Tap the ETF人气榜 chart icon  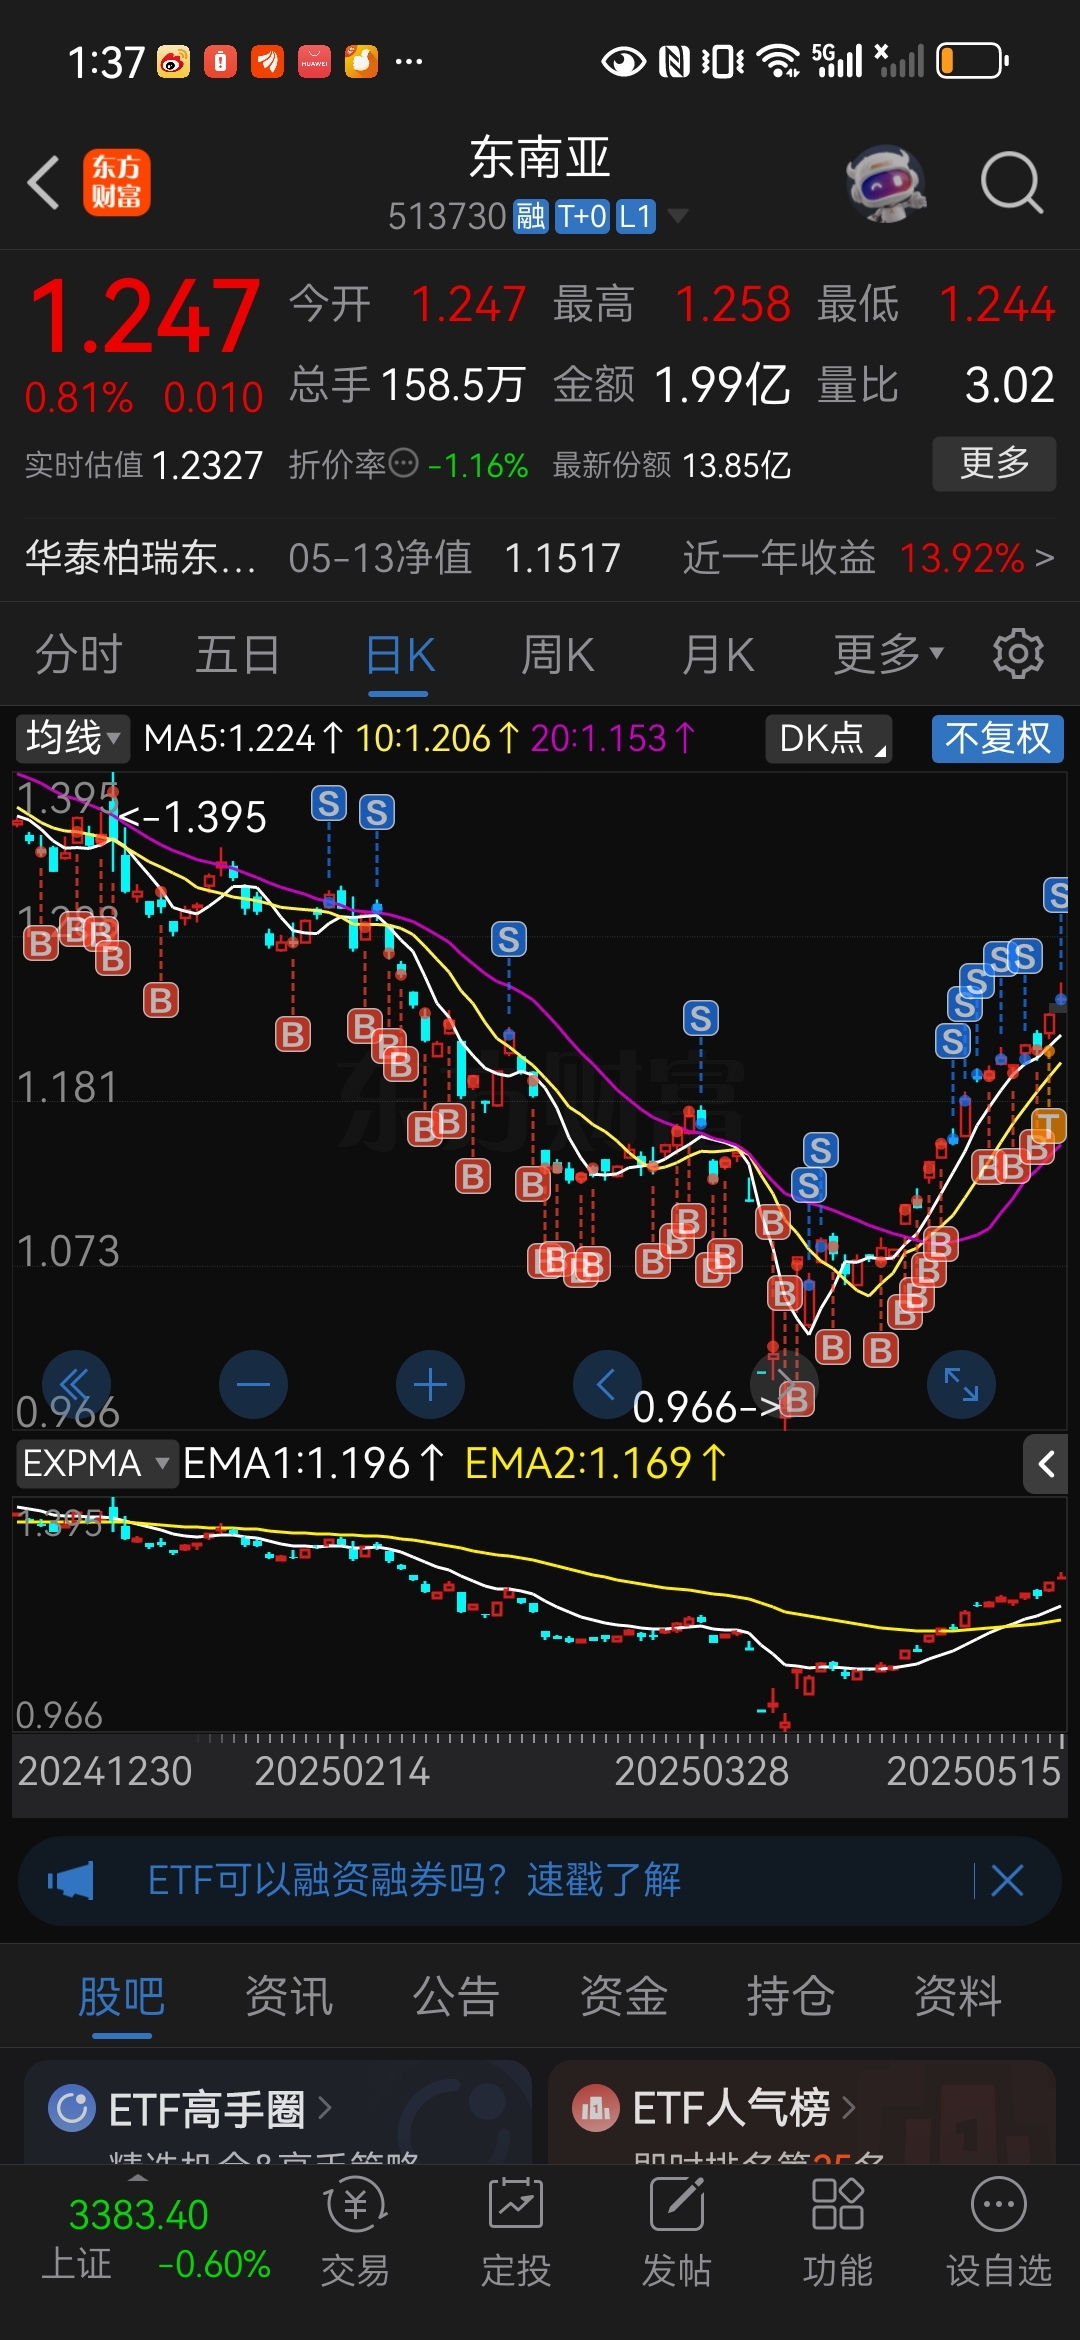596,2108
